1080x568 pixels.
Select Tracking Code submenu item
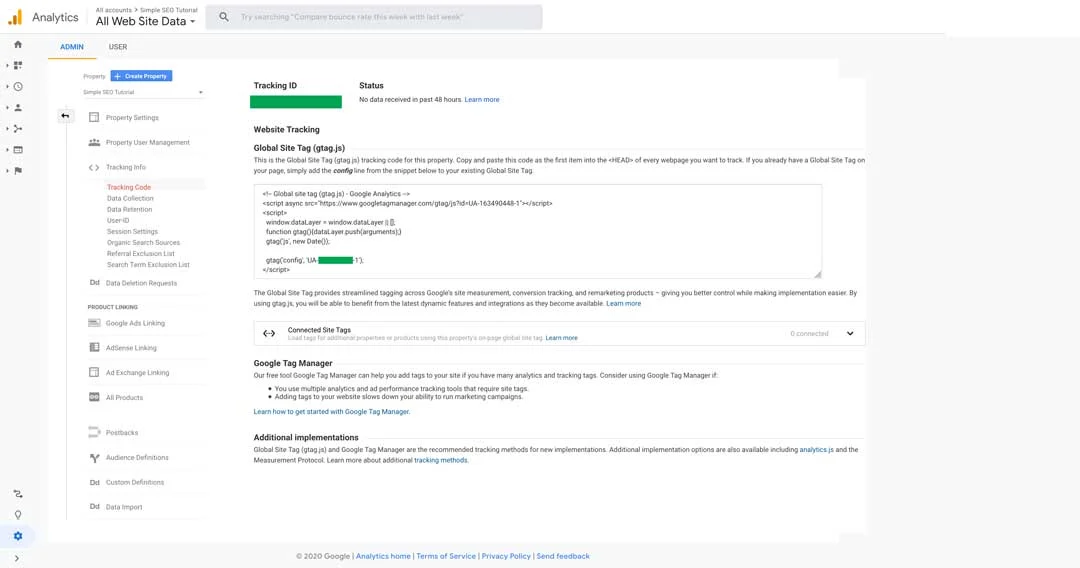click(x=129, y=187)
